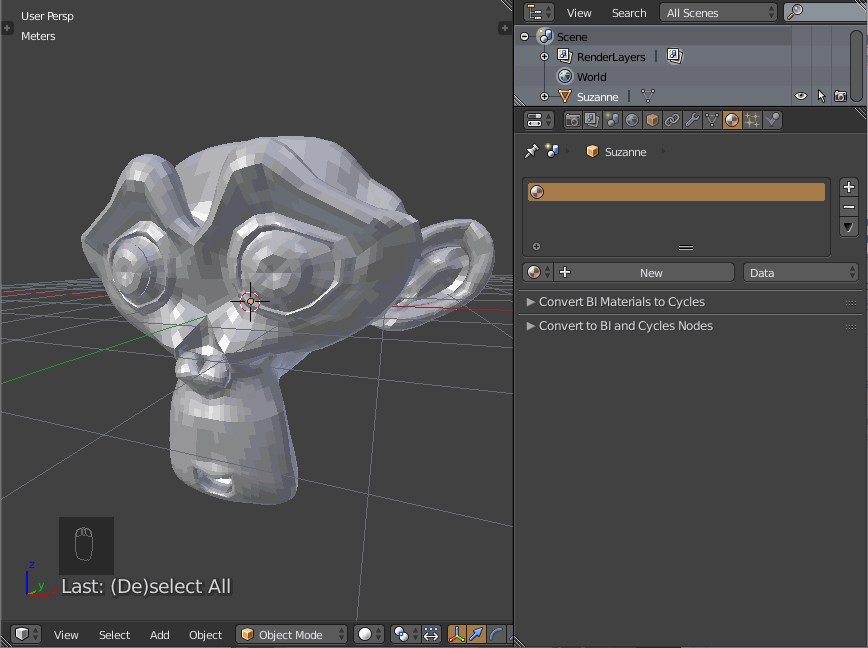Open material slot specials down-arrow menu

[849, 227]
